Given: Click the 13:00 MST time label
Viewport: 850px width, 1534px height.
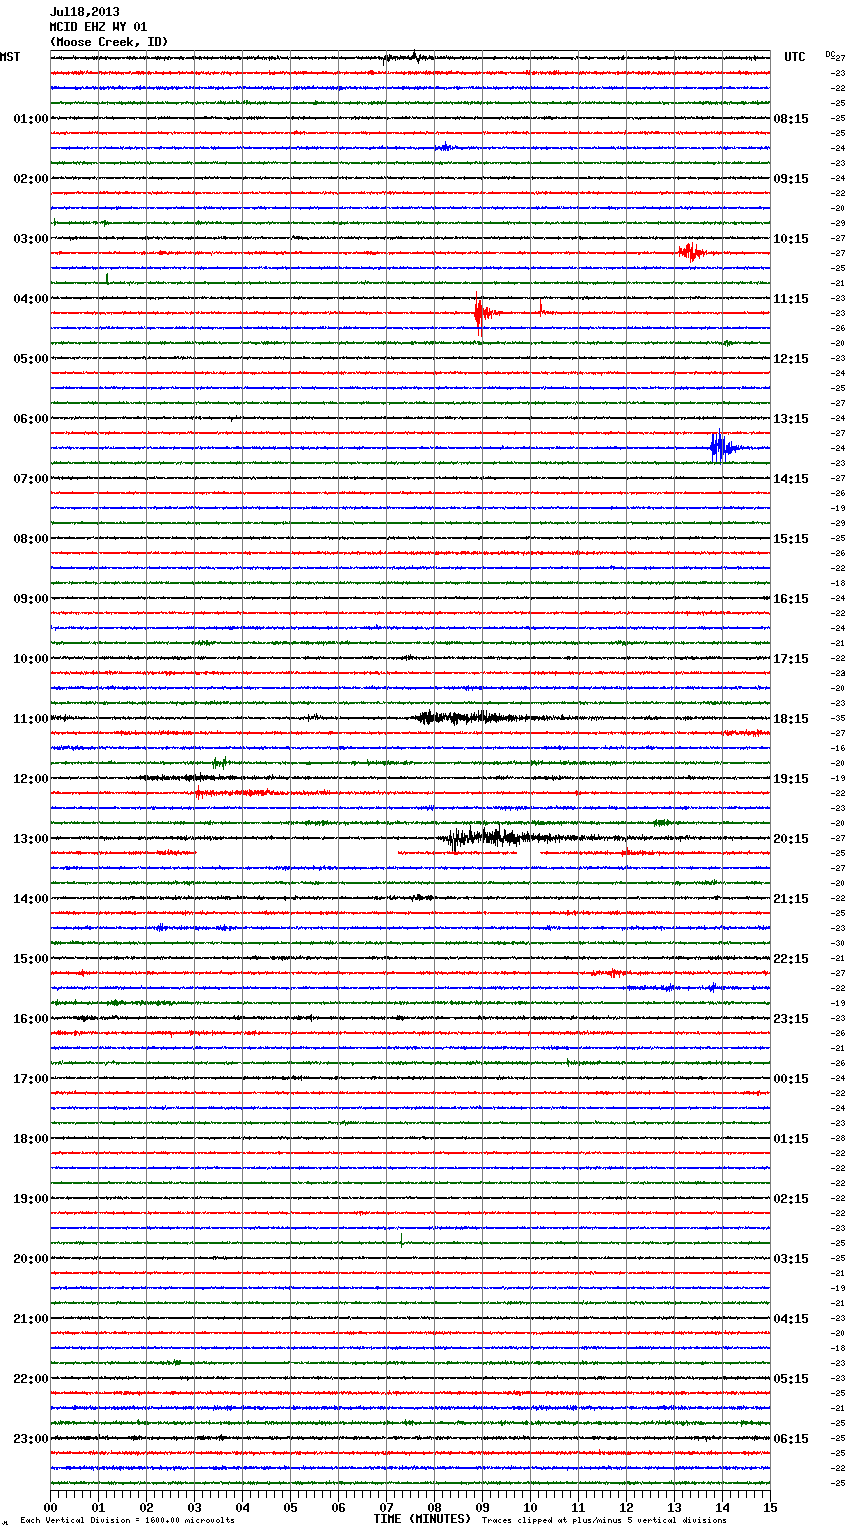Looking at the screenshot, I should point(30,839).
